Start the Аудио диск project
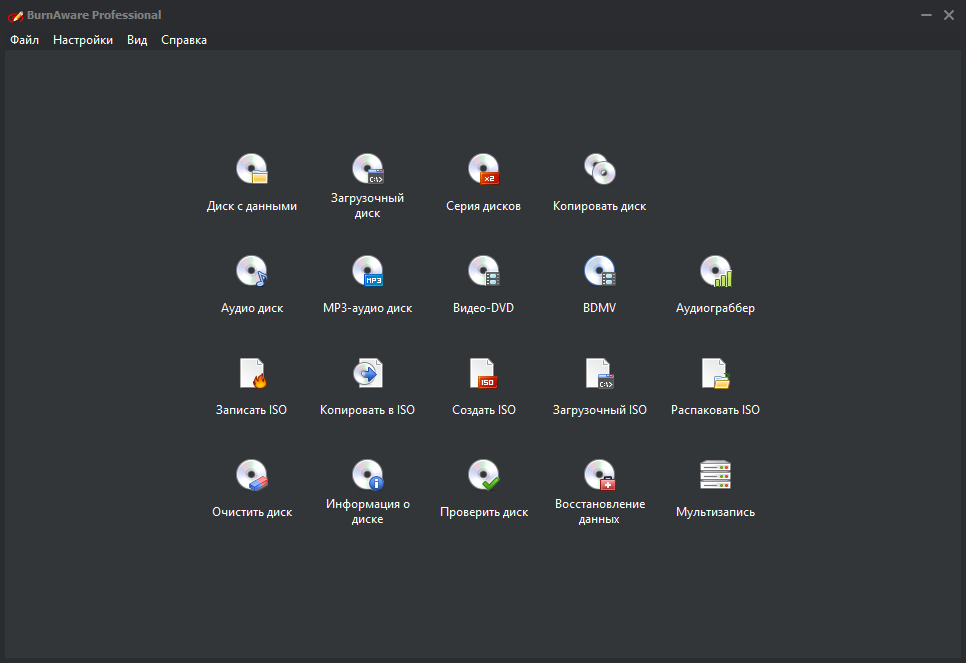966x663 pixels. click(x=252, y=271)
